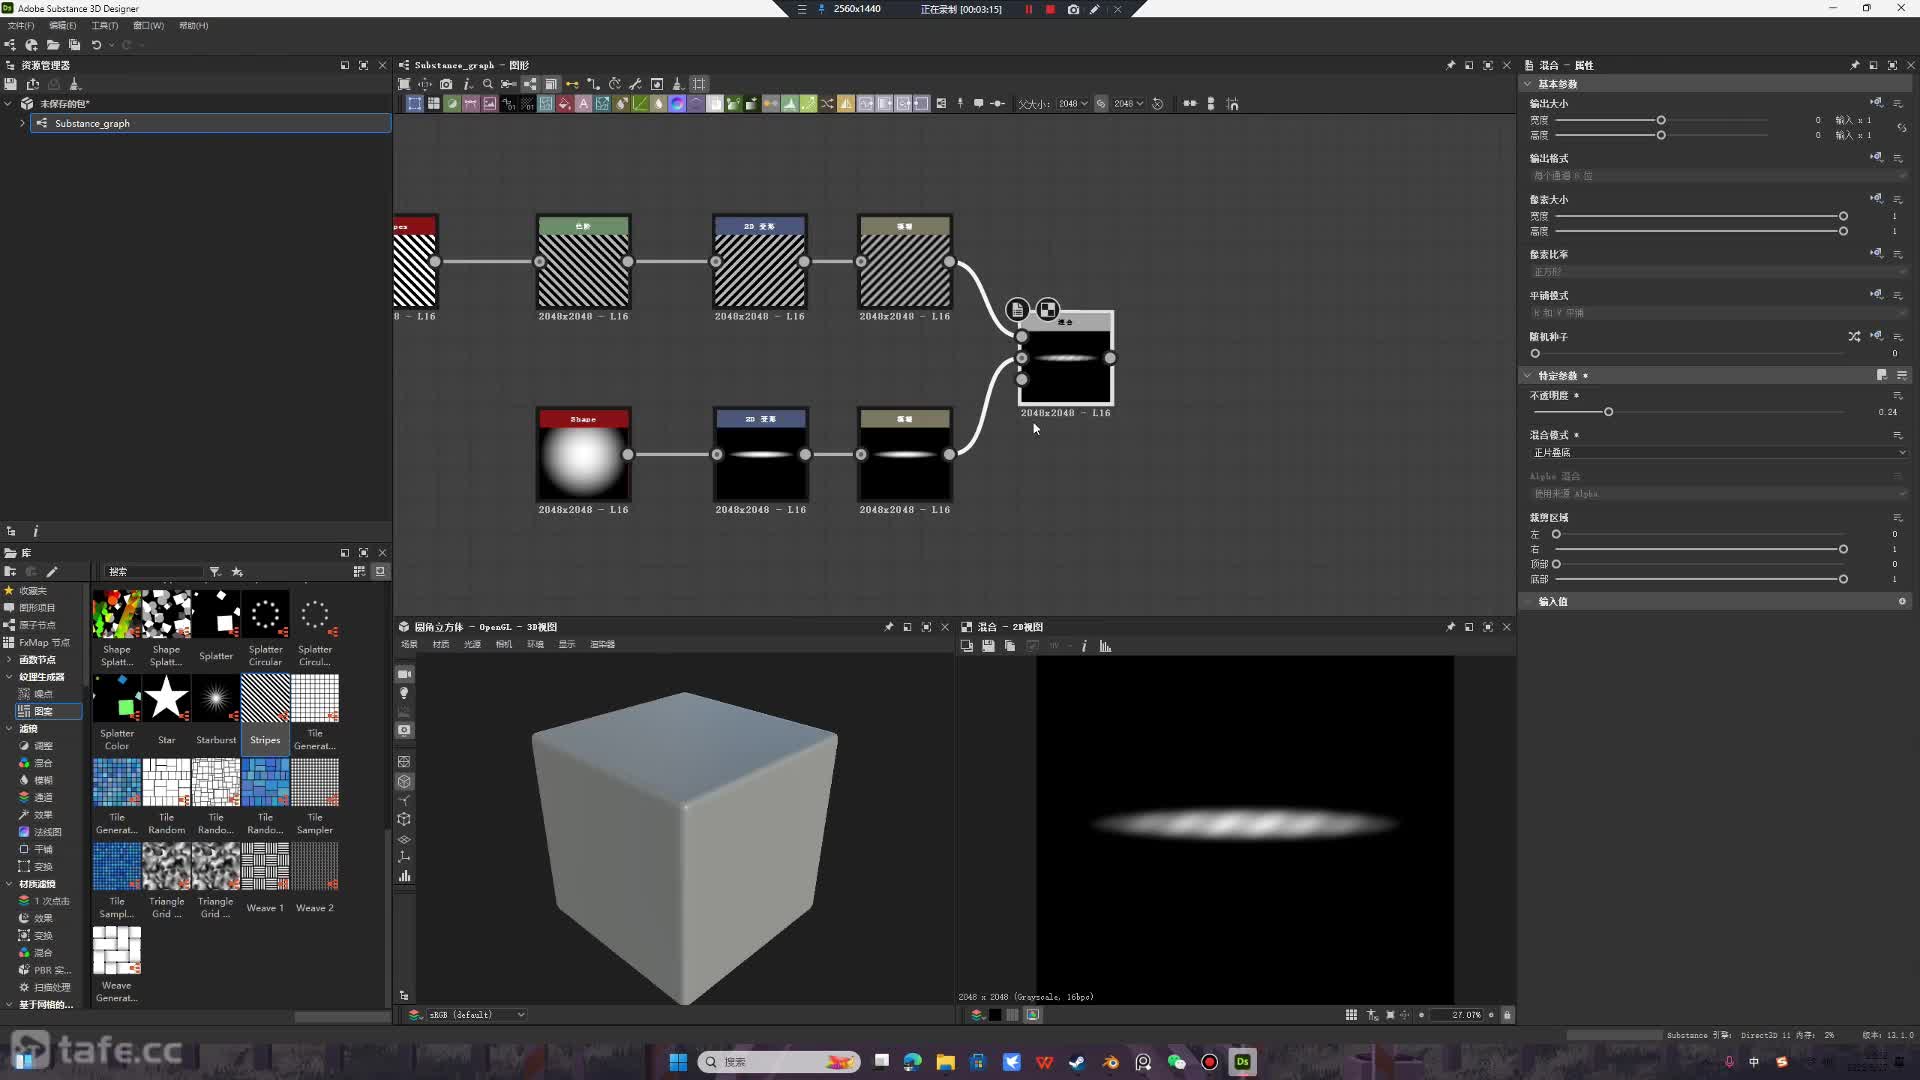
Task: Click the 随机种子 random seed slider handle
Action: tap(1535, 353)
